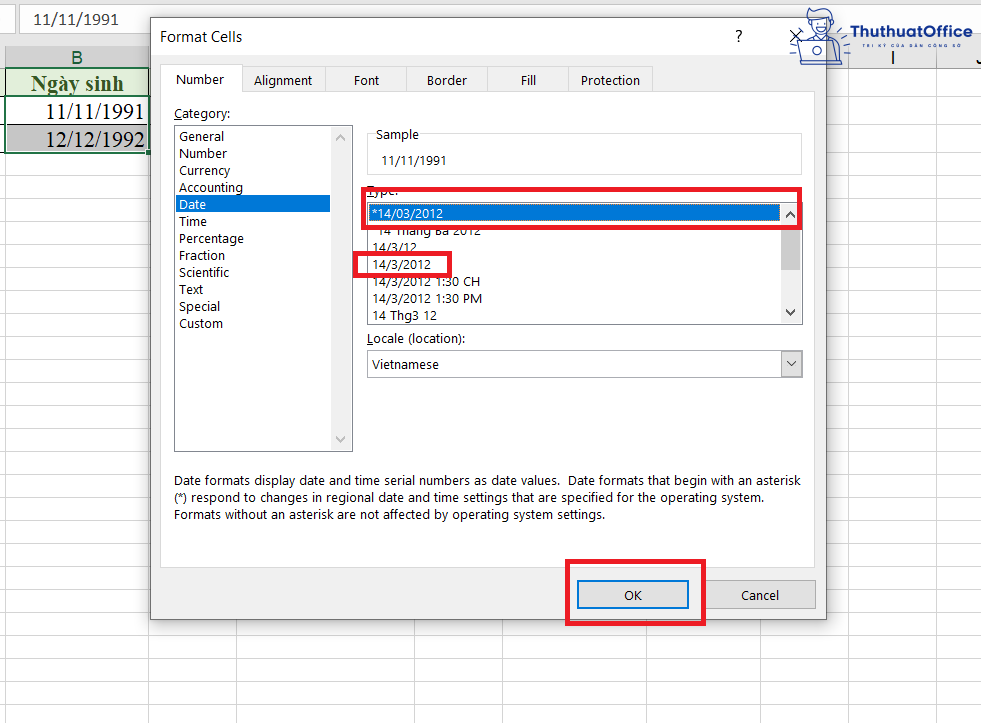Close the Format Cells dialog with the X
Viewport: 981px width, 723px height.
[796, 35]
